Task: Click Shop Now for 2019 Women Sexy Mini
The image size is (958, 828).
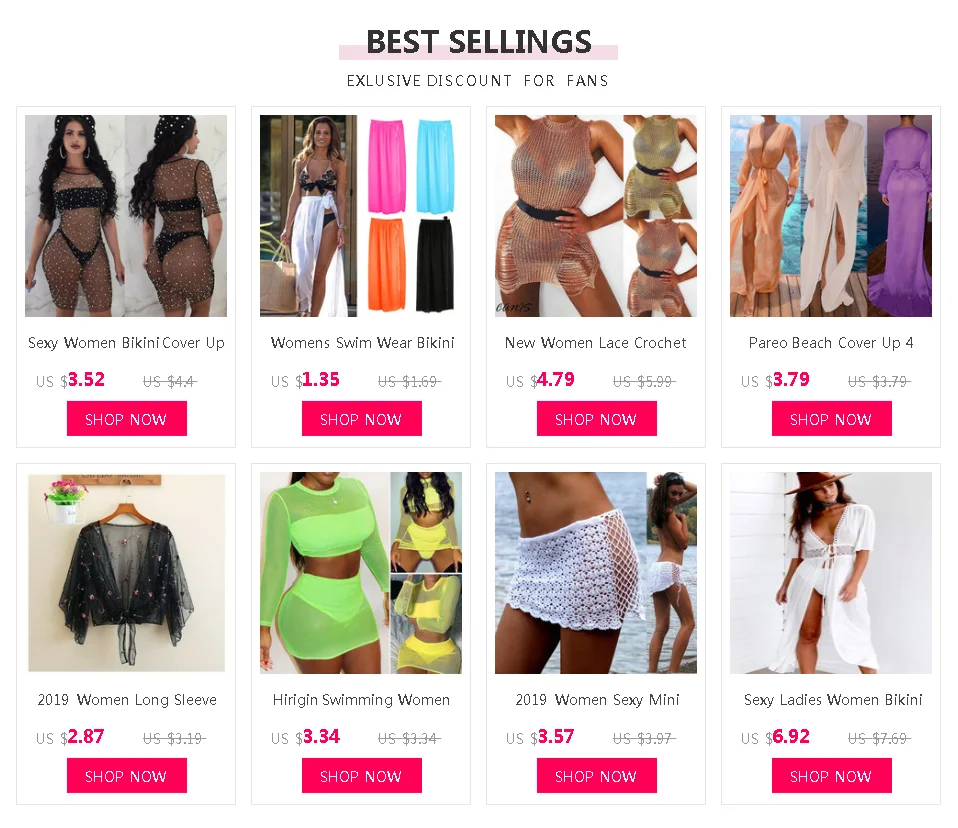Action: 596,775
